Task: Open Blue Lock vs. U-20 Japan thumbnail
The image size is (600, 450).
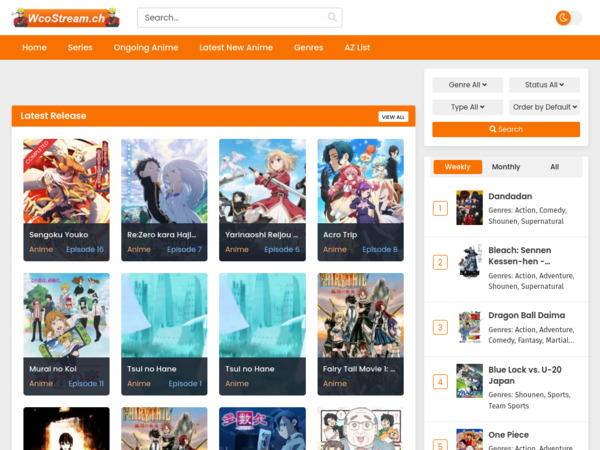Action: (469, 381)
